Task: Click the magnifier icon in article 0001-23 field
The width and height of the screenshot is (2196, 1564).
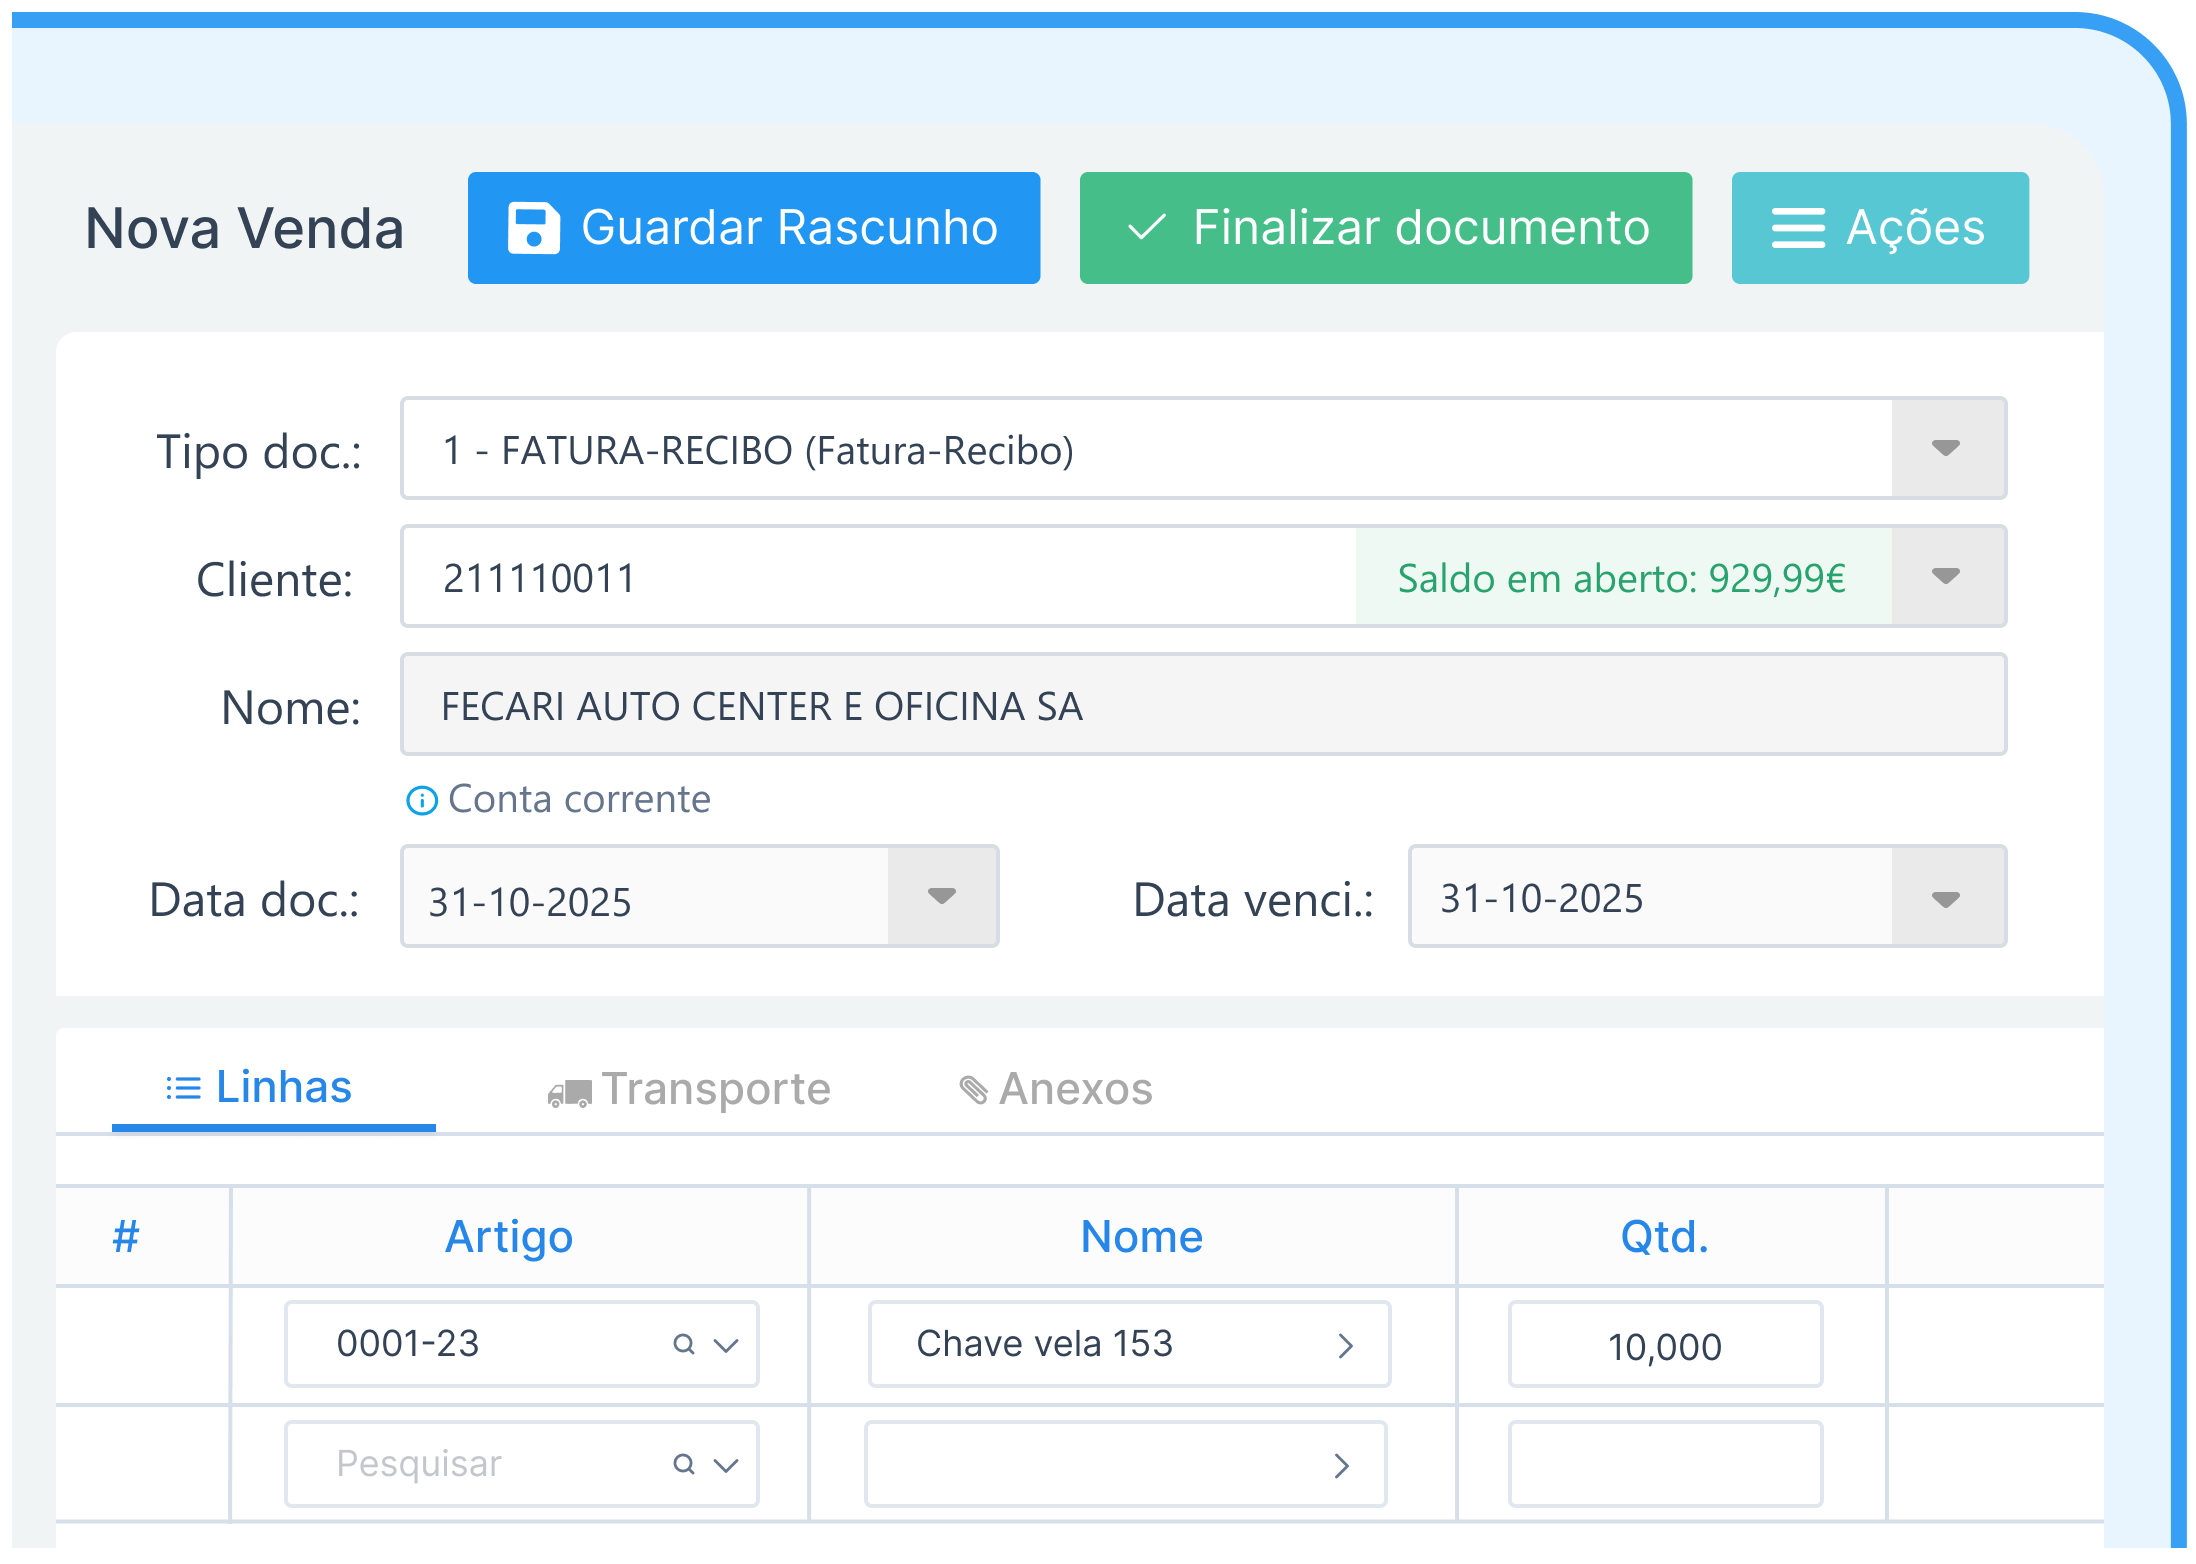Action: point(683,1344)
